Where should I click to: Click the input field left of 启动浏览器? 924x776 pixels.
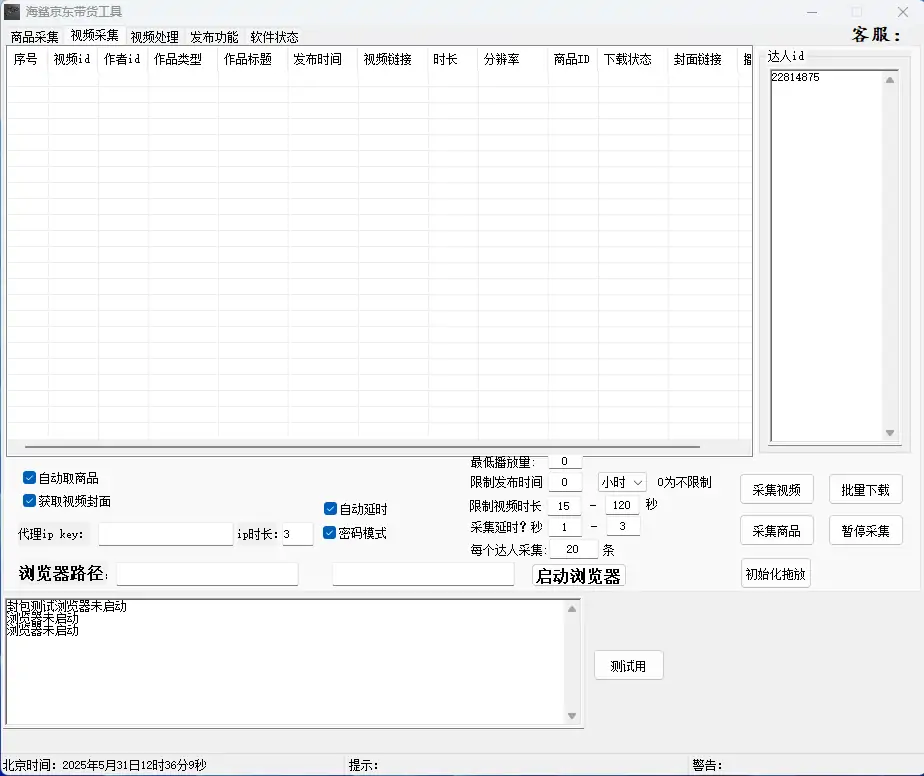click(x=423, y=574)
